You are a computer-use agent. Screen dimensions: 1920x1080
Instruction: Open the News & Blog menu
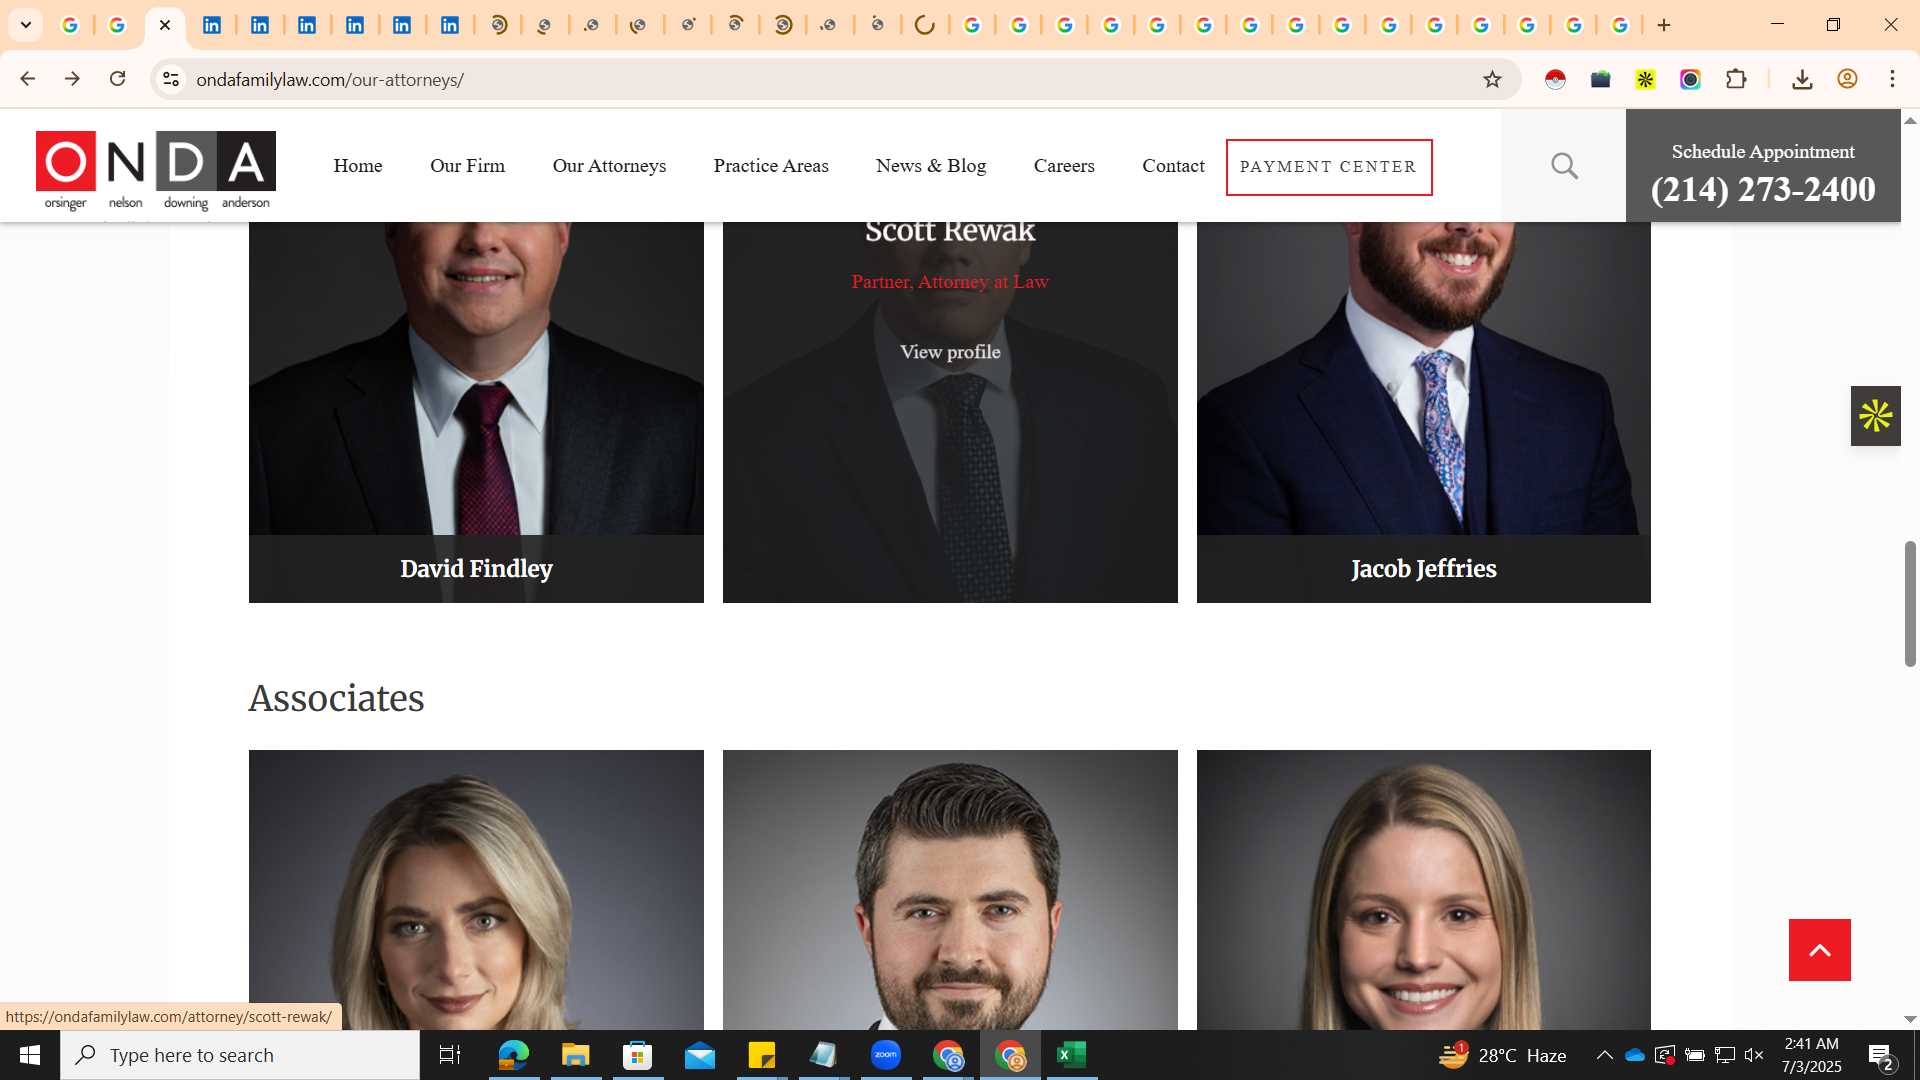(x=931, y=166)
